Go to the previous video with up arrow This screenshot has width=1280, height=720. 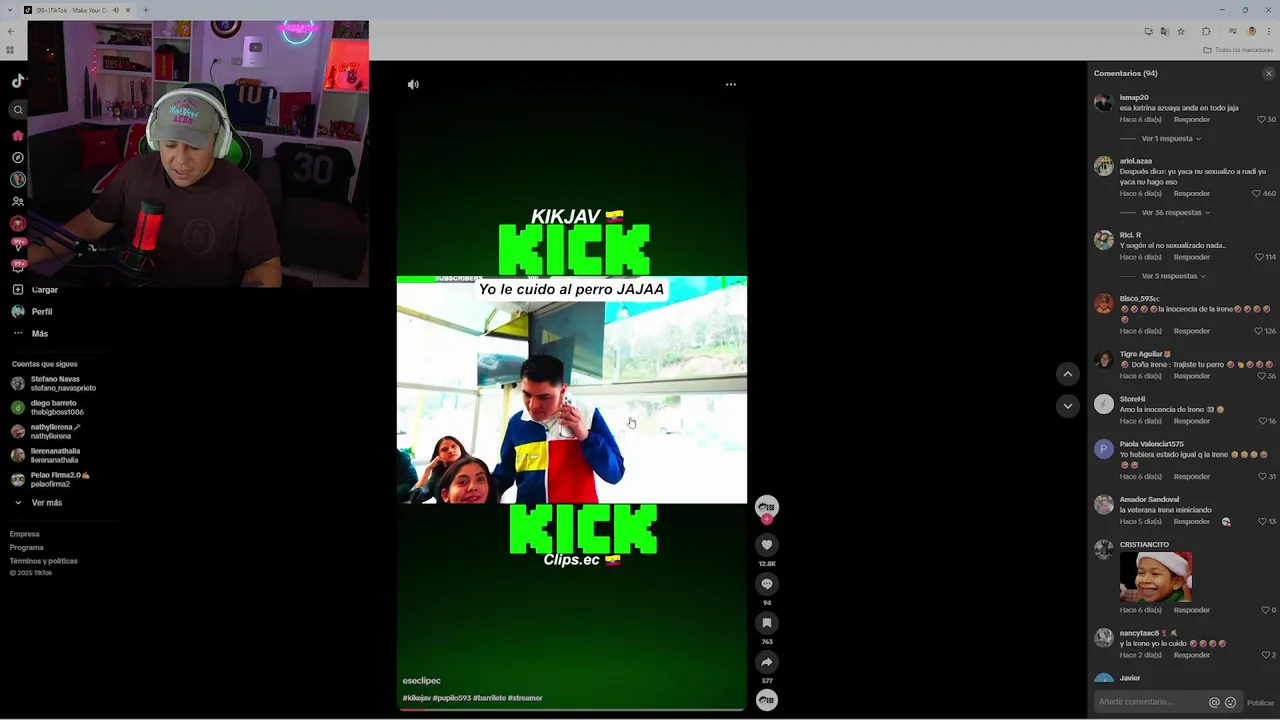point(1068,374)
